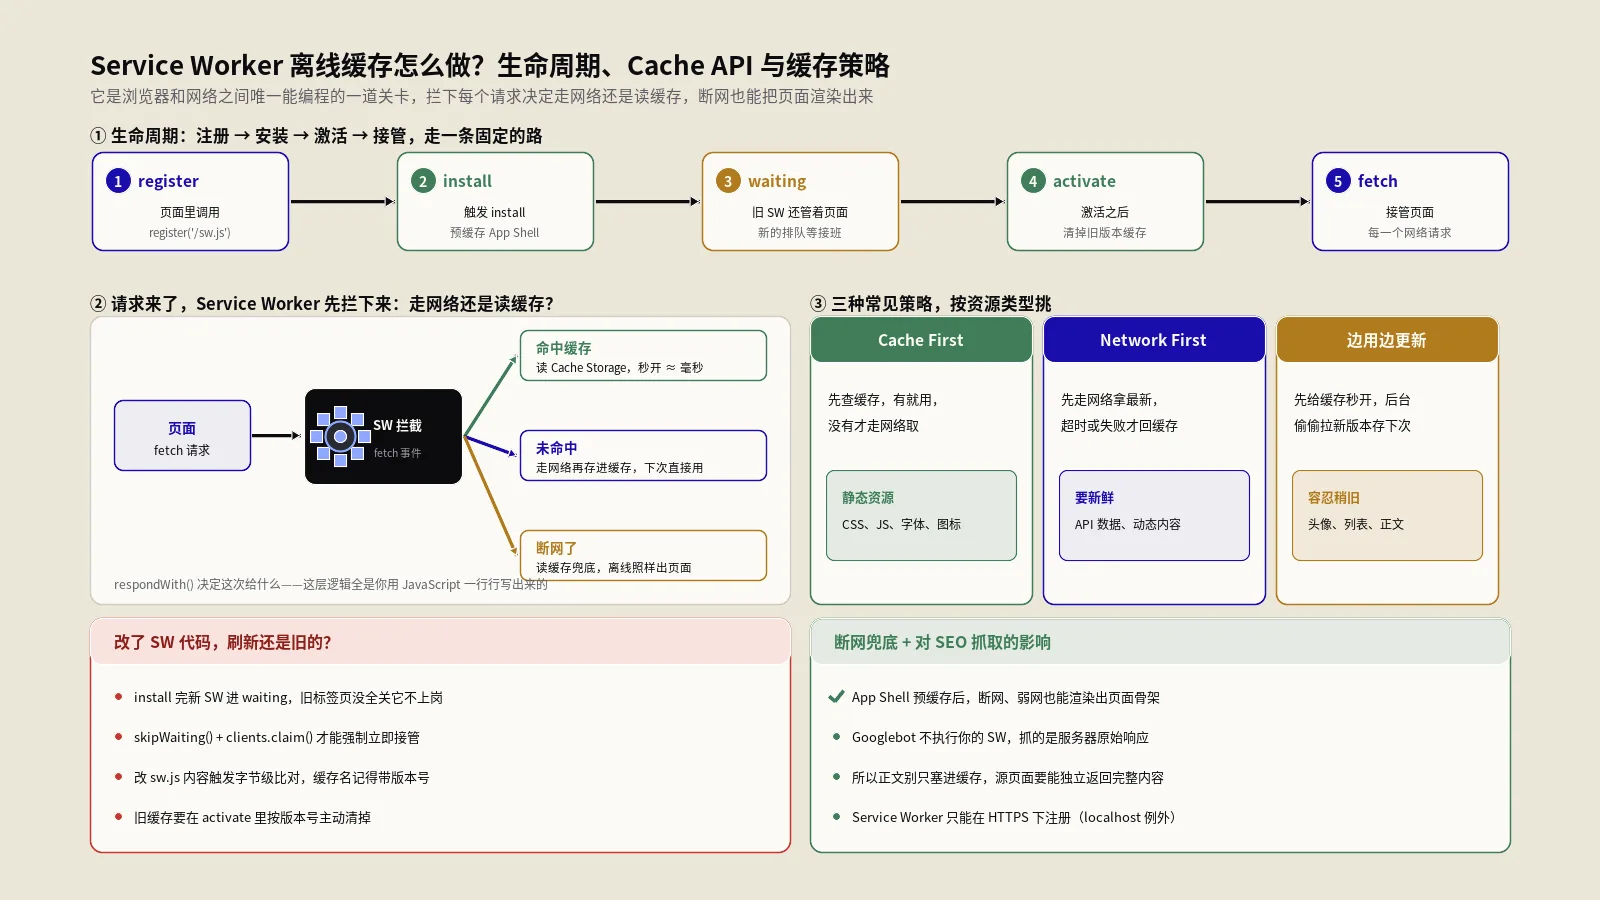Click bullet install 完新 SW 进 waiting
Viewport: 1600px width, 900px height.
tap(288, 698)
